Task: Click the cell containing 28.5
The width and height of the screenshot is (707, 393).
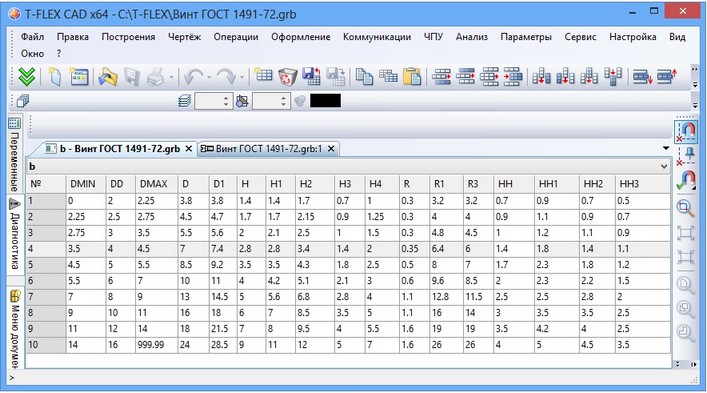Action: (x=223, y=345)
